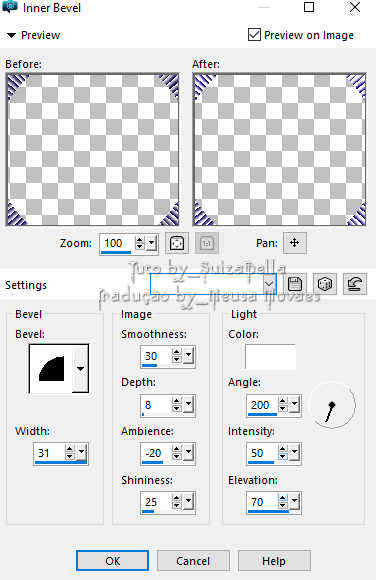Screen dimensions: 376x580
Task: Click the zoom 1:1 actual size icon
Action: [207, 243]
